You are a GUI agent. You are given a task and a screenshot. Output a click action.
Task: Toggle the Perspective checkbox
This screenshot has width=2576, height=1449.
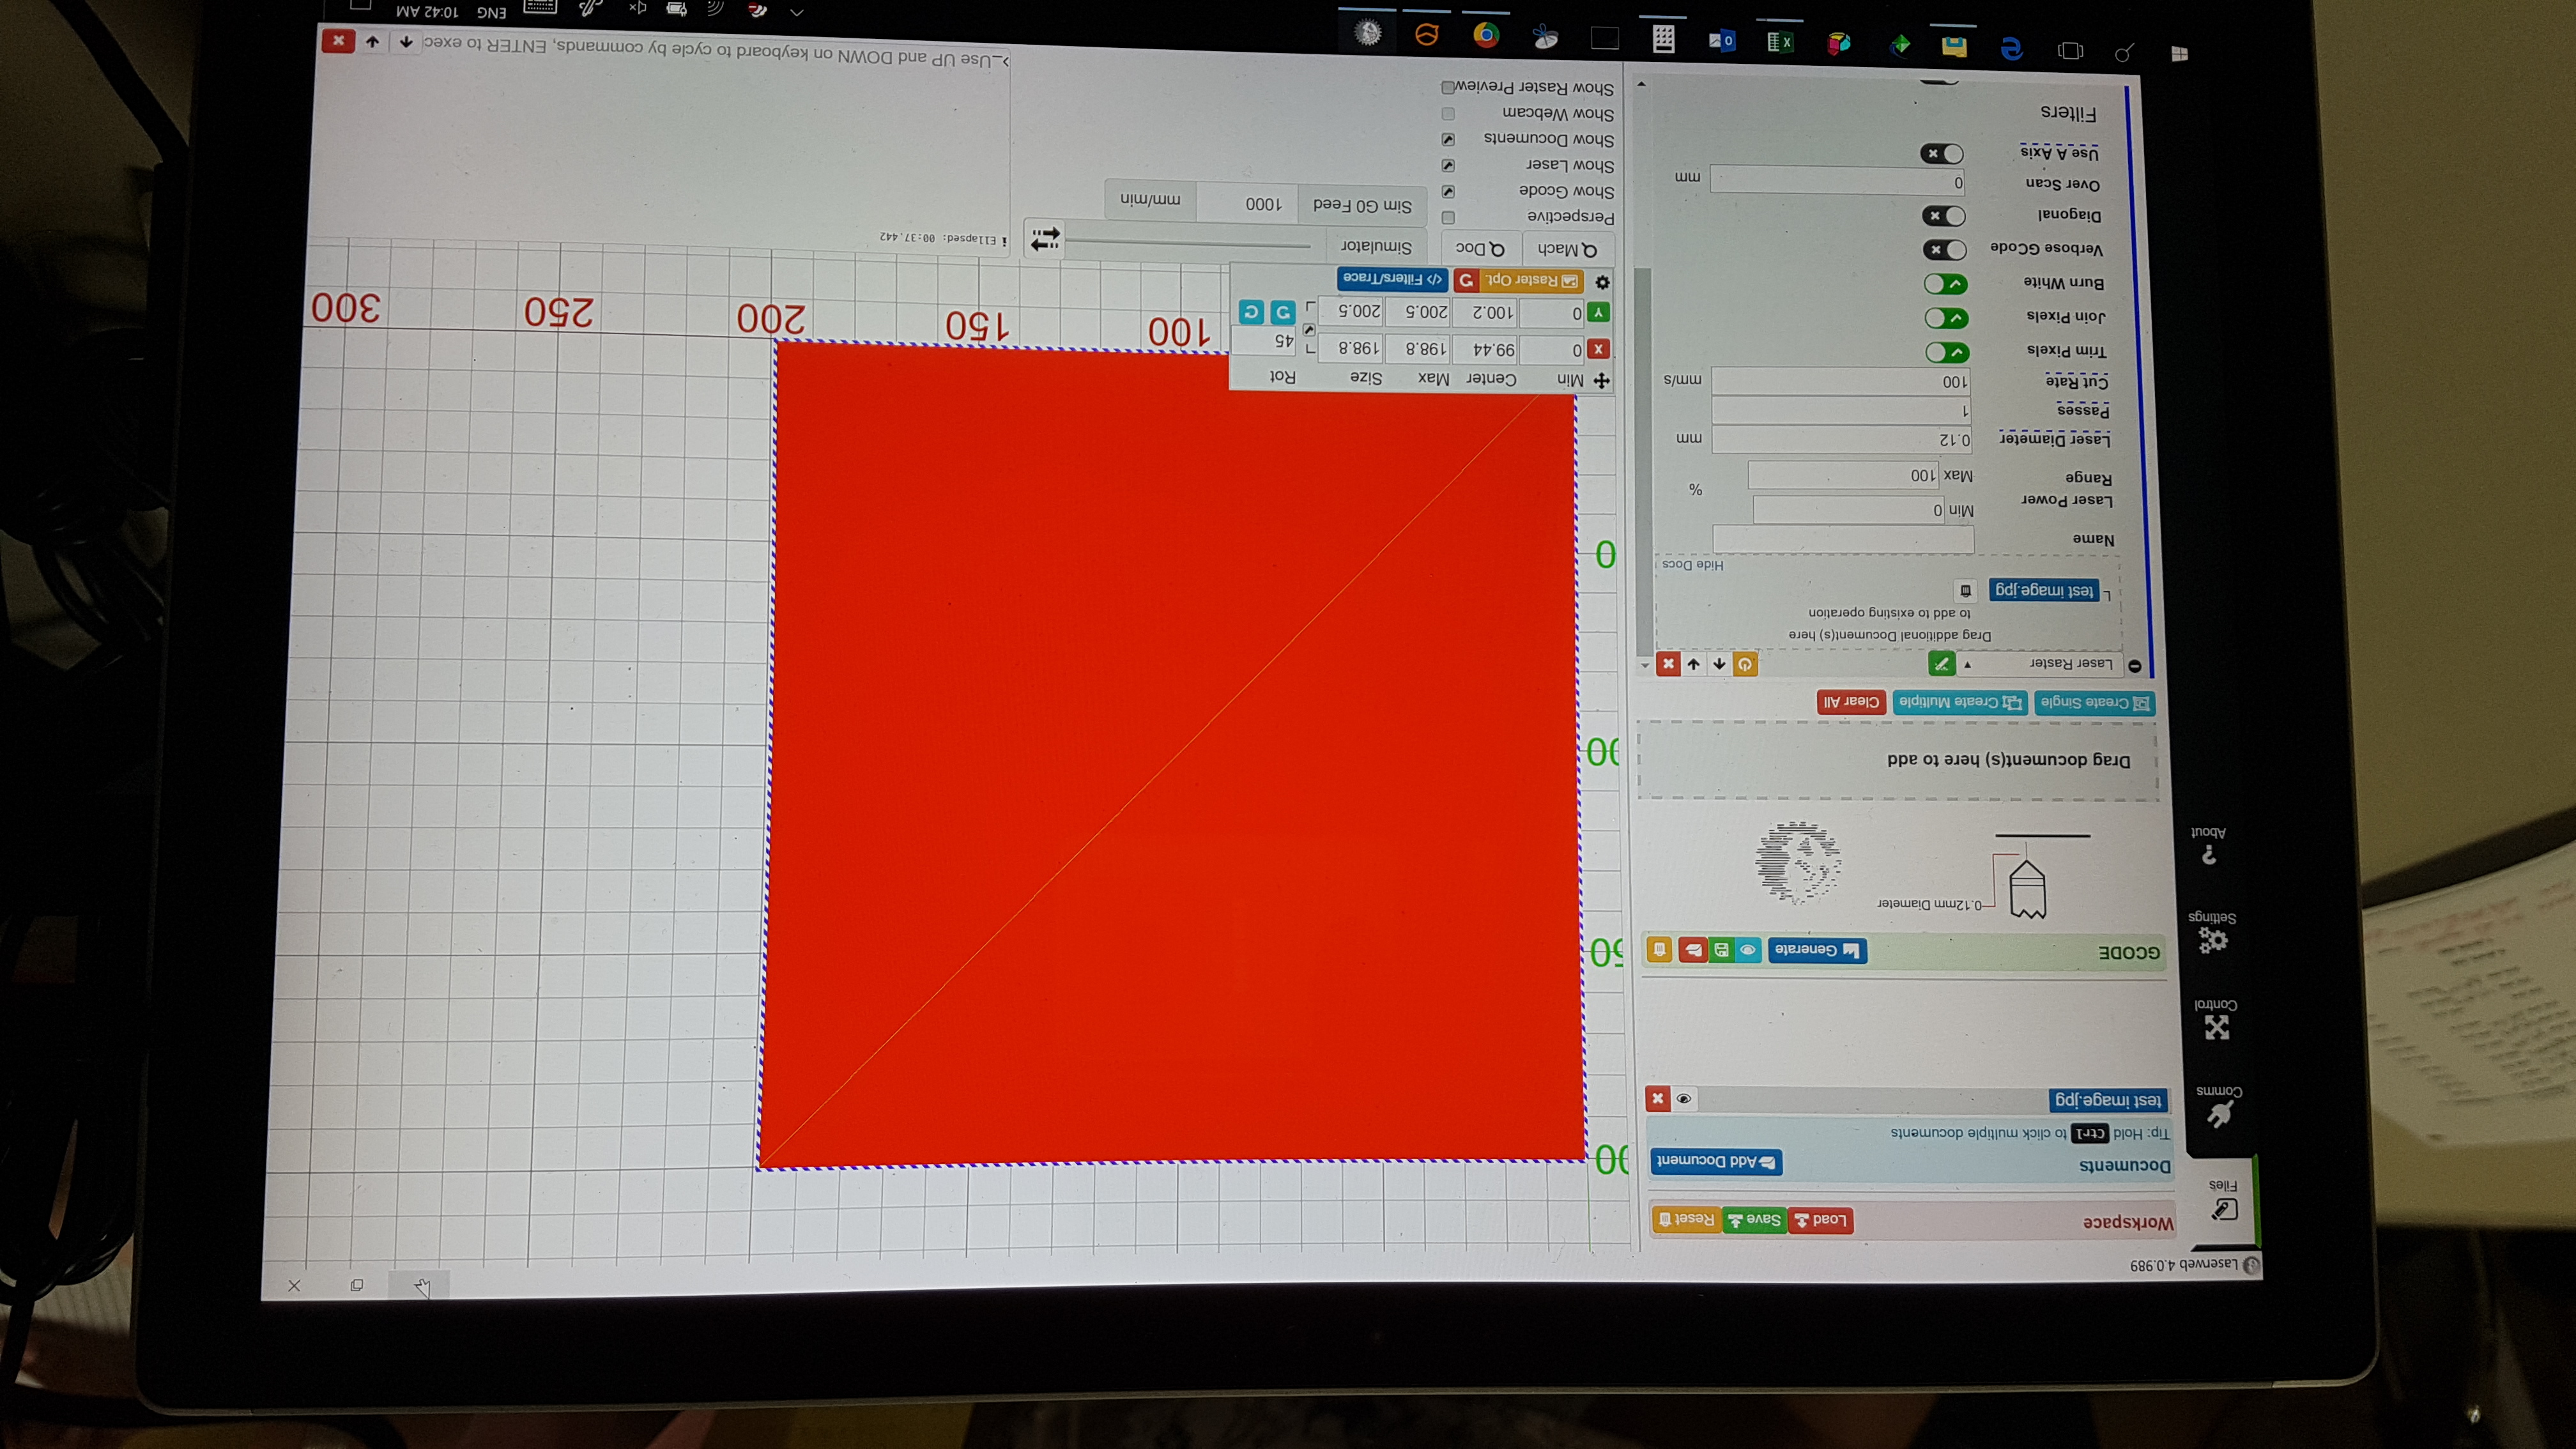pyautogui.click(x=1448, y=217)
